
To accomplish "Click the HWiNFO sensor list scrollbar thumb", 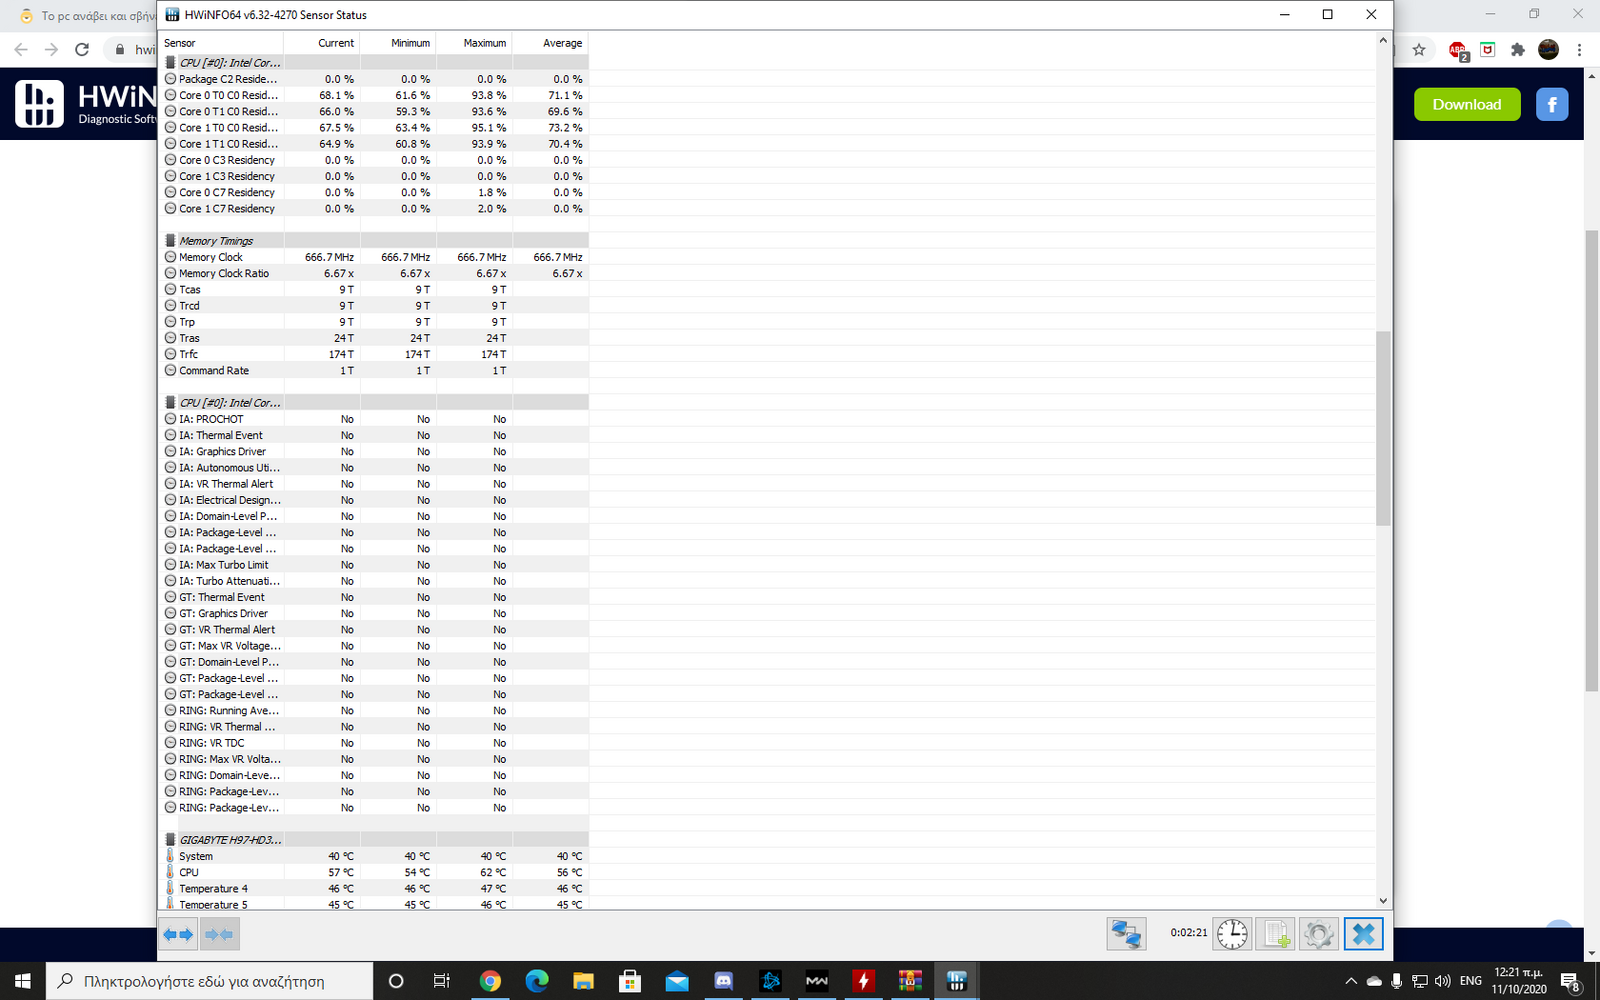I will click(1383, 428).
